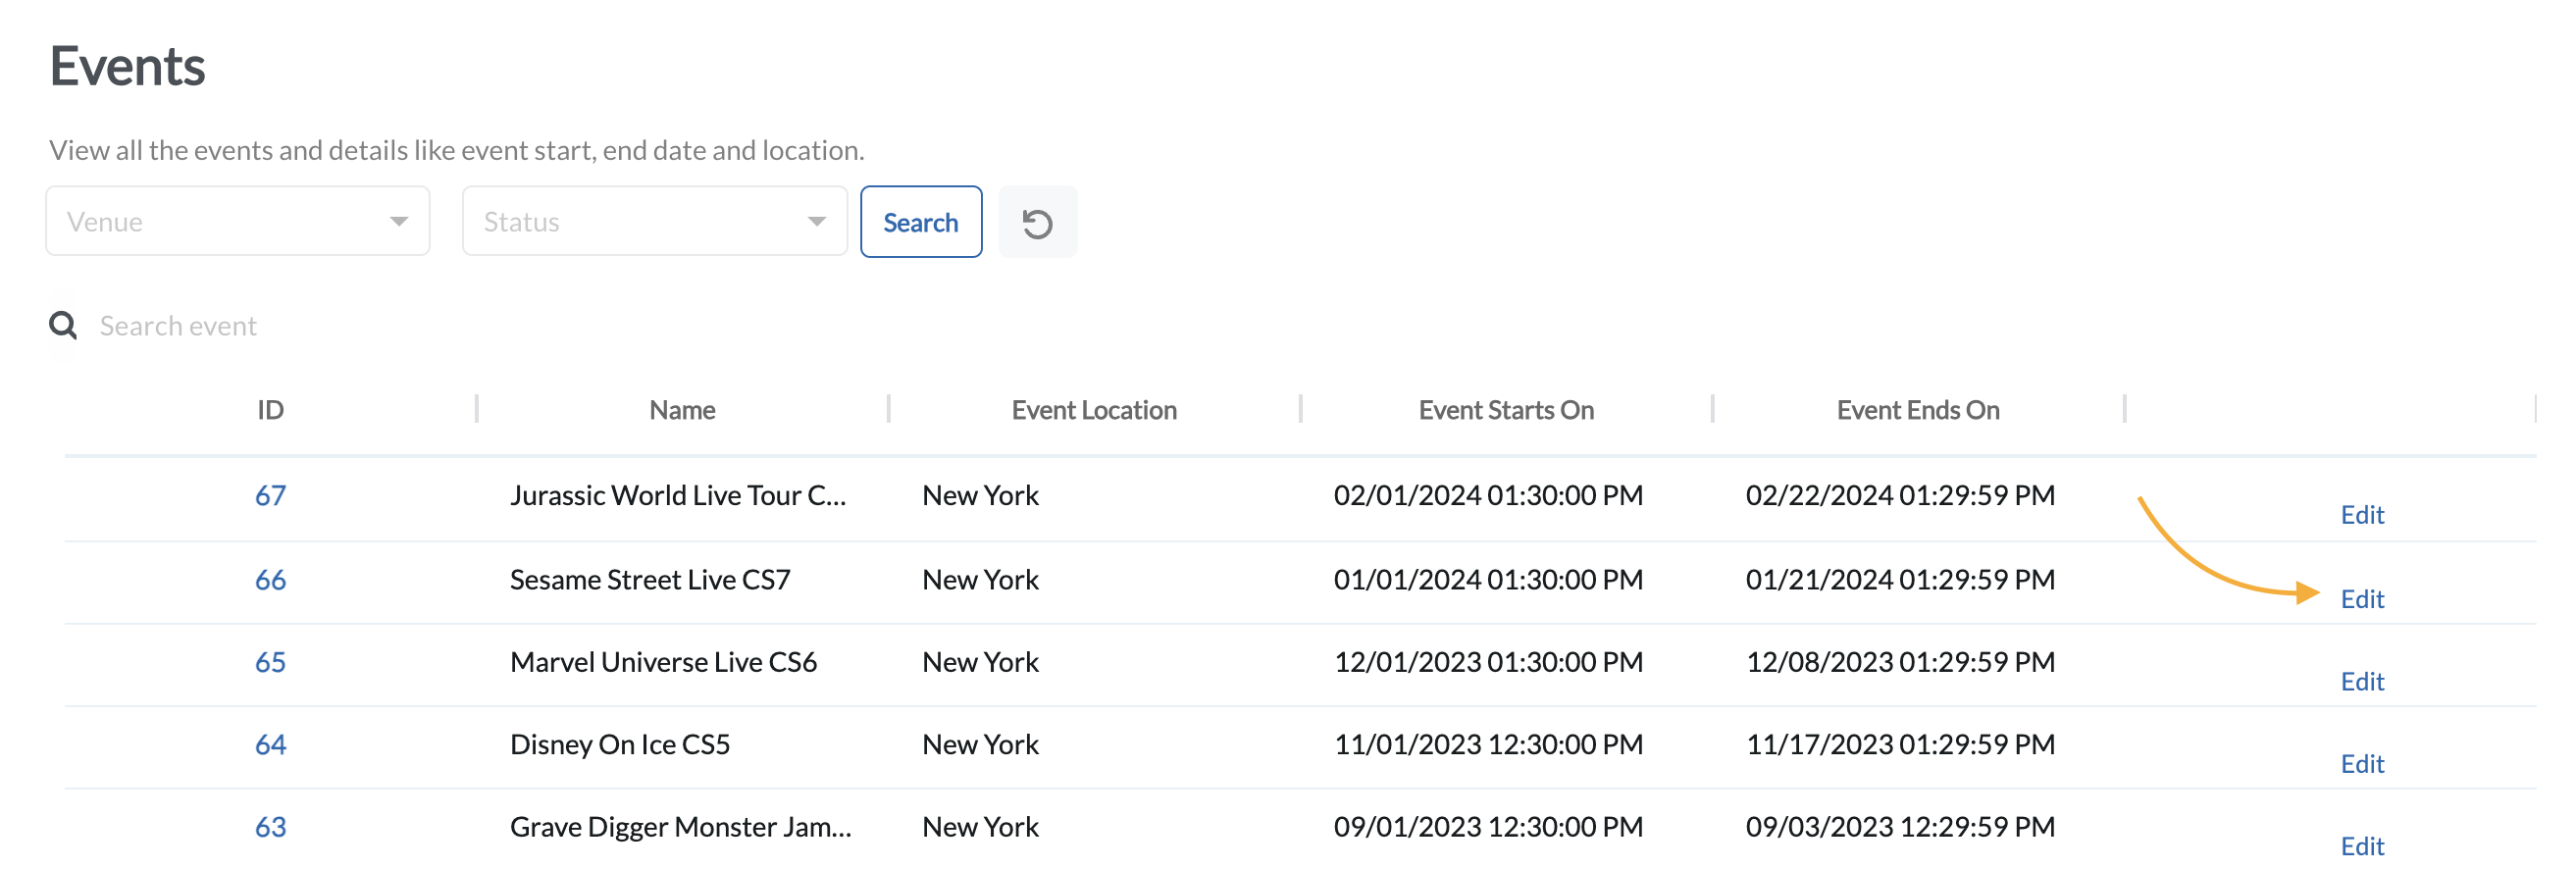
Task: Open the Status dropdown
Action: [x=654, y=221]
